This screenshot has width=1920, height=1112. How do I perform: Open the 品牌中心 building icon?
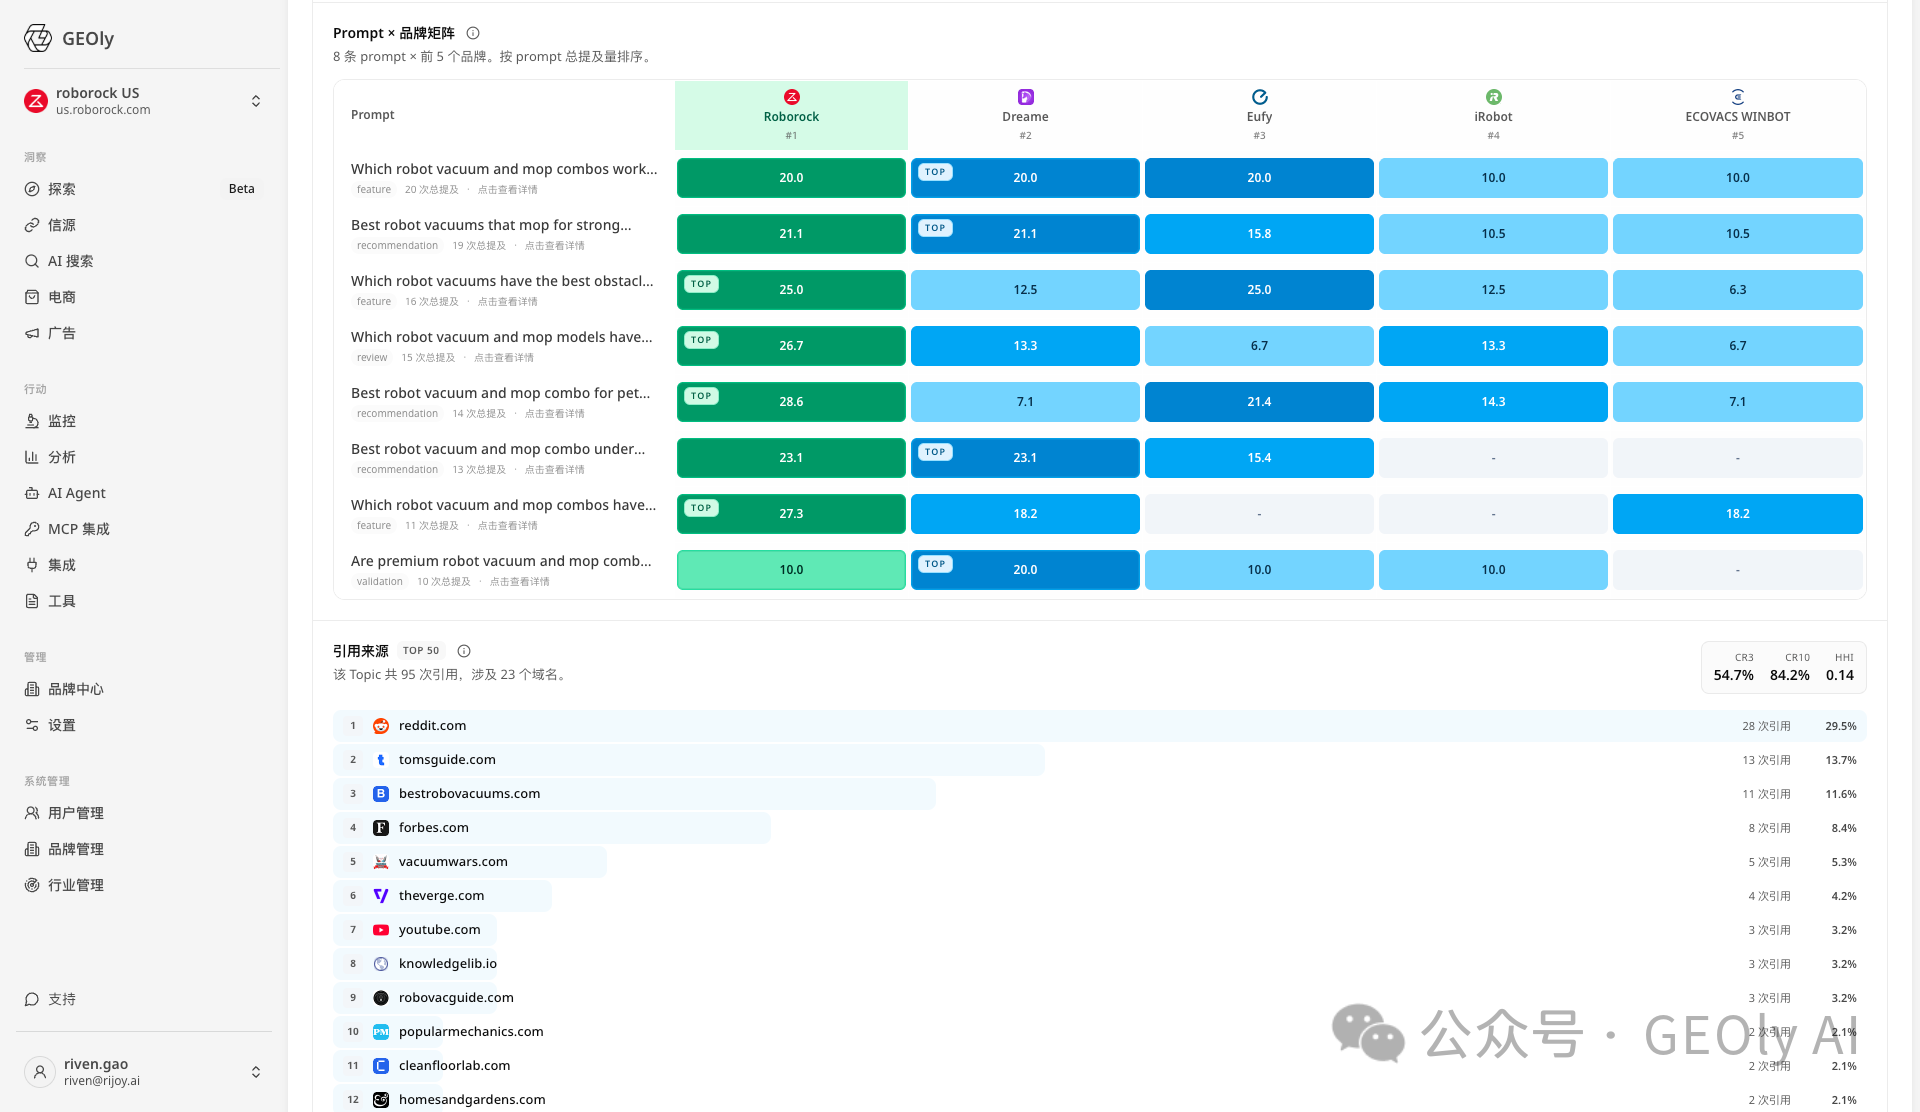click(32, 689)
